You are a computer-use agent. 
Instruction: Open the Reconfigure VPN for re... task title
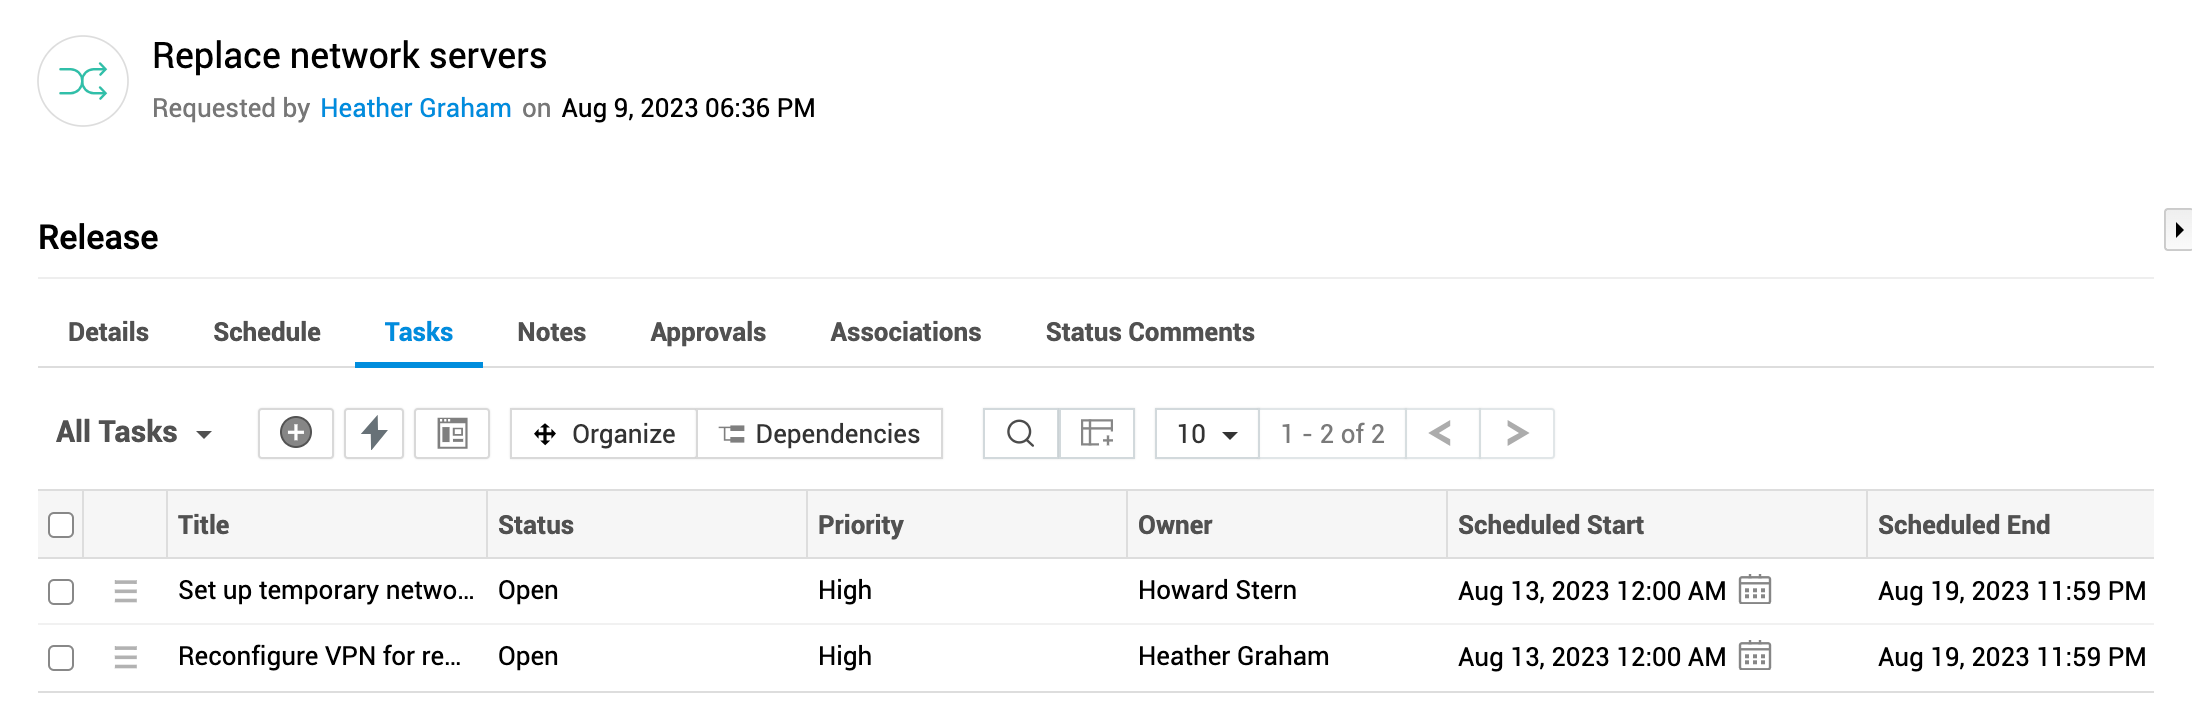320,656
